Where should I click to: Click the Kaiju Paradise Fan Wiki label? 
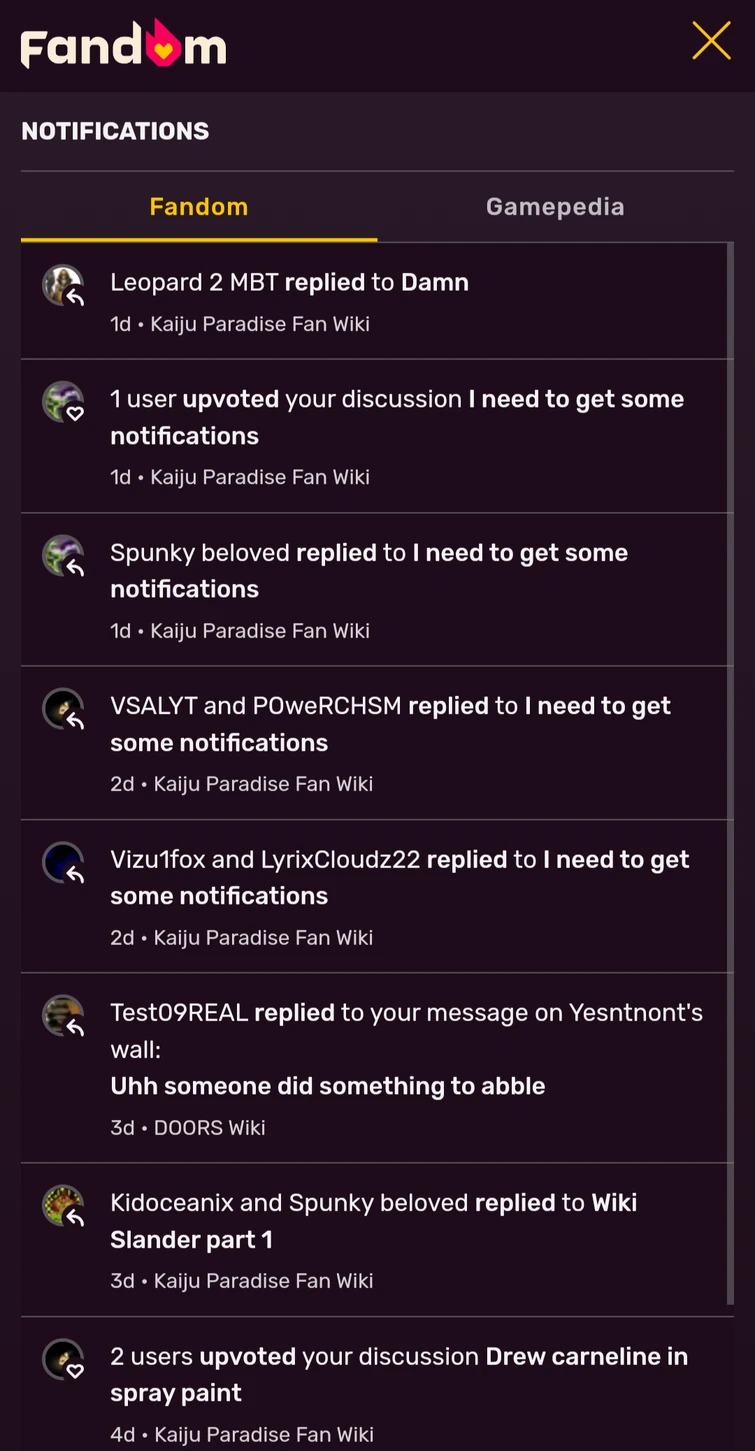[x=263, y=324]
